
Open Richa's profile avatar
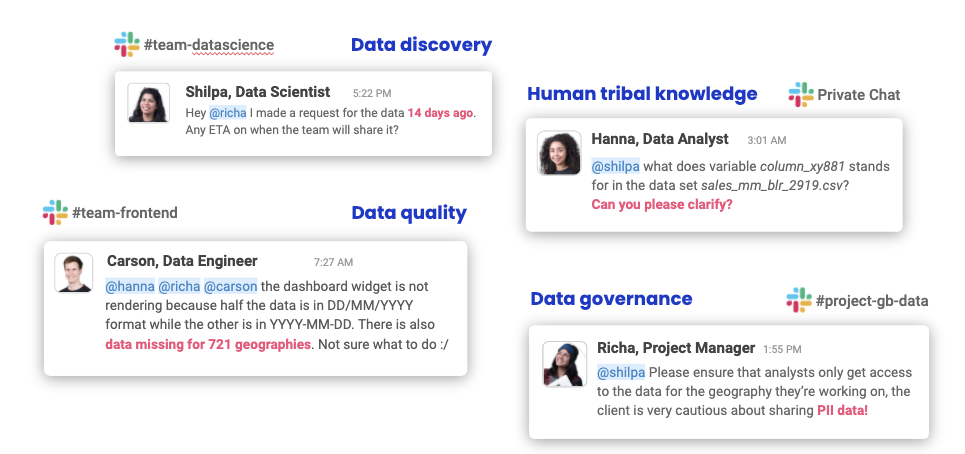coord(564,364)
